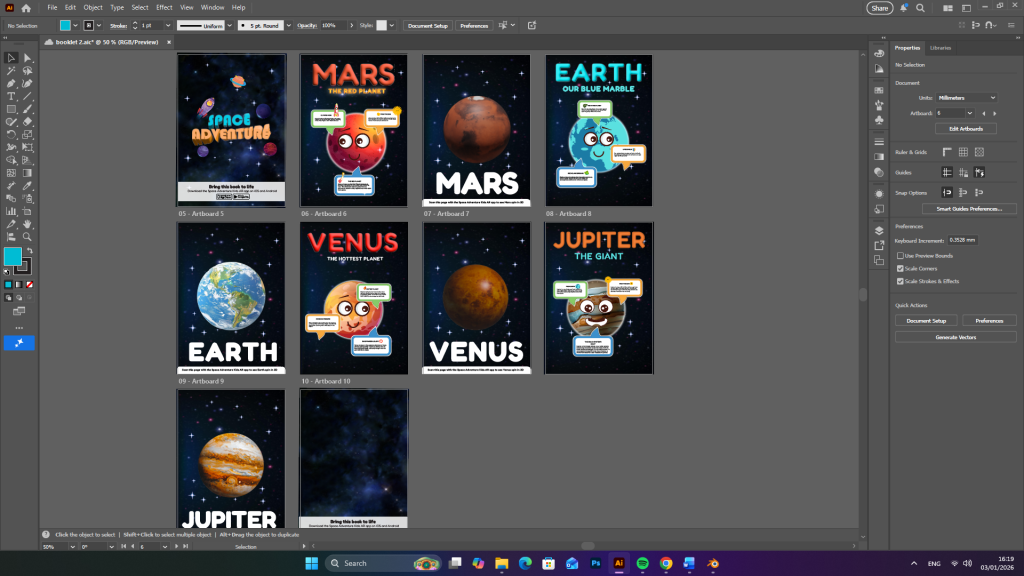
Task: Open the Effect menu
Action: [x=163, y=7]
